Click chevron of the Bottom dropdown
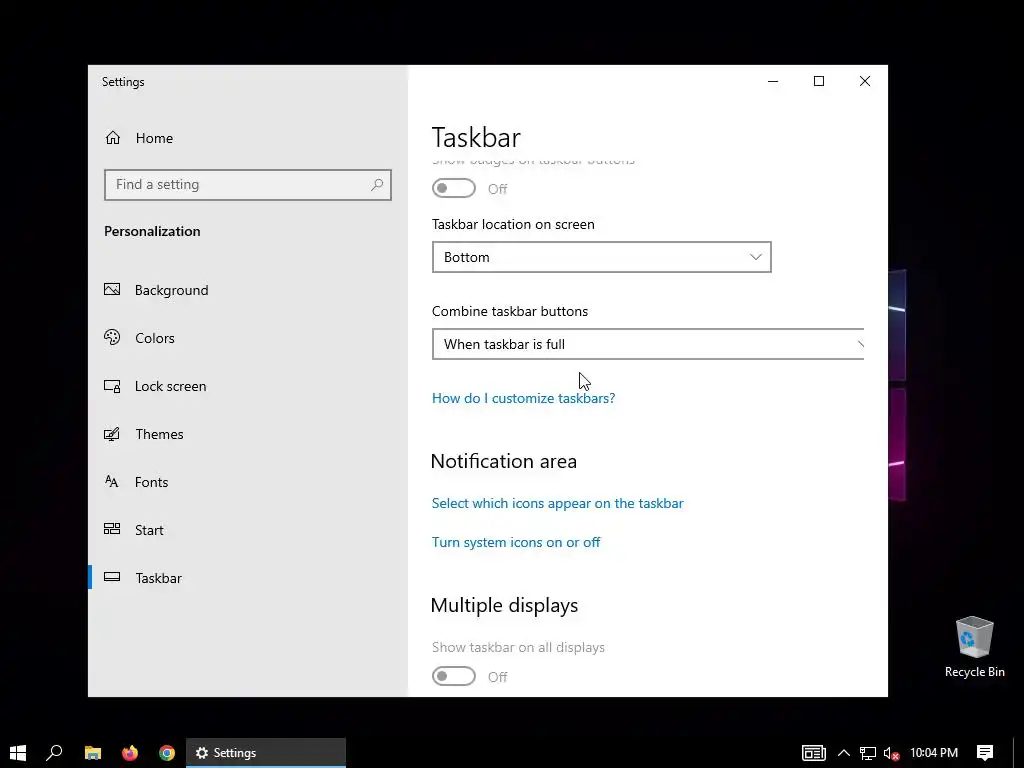 pyautogui.click(x=756, y=257)
